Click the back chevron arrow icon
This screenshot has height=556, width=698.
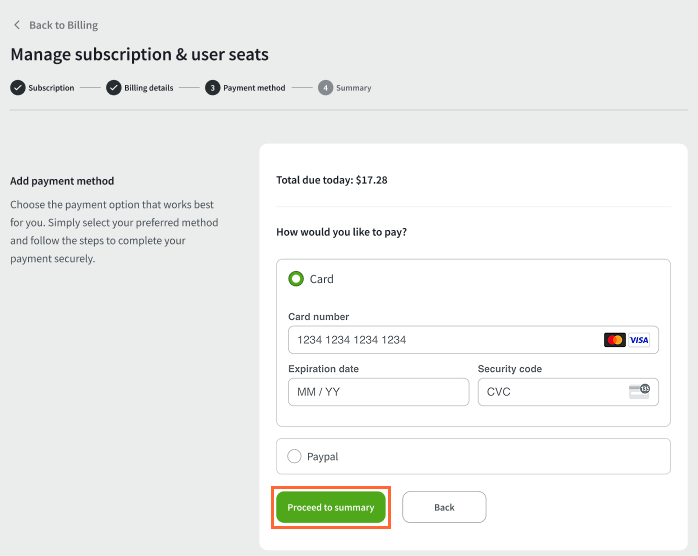tap(17, 25)
